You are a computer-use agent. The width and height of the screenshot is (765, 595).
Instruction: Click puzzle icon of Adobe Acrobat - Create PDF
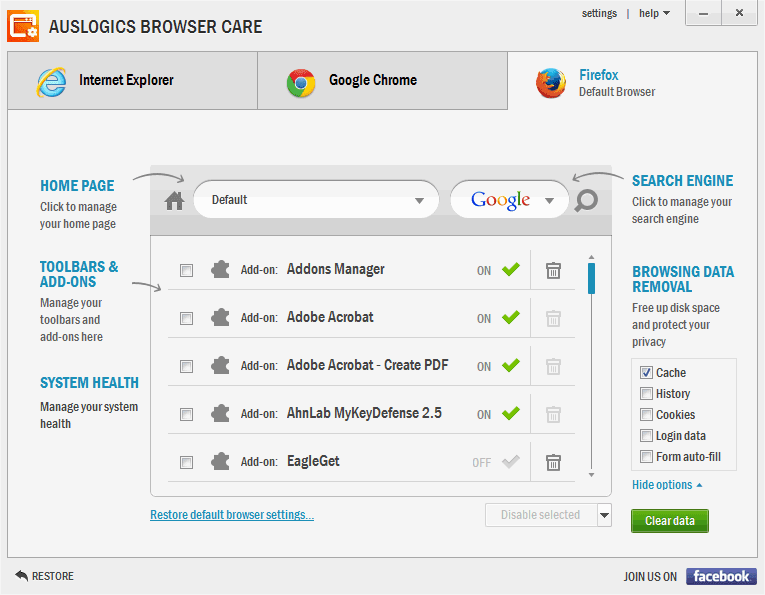click(220, 366)
